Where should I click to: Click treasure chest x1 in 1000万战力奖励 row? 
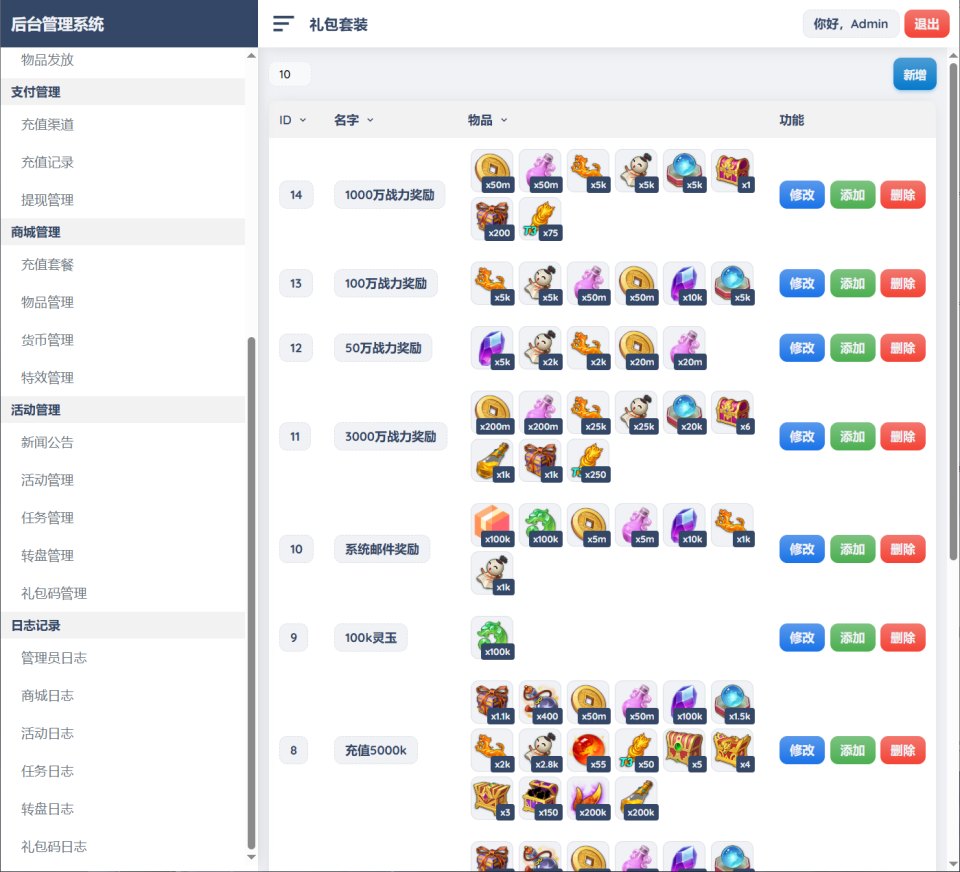(733, 171)
